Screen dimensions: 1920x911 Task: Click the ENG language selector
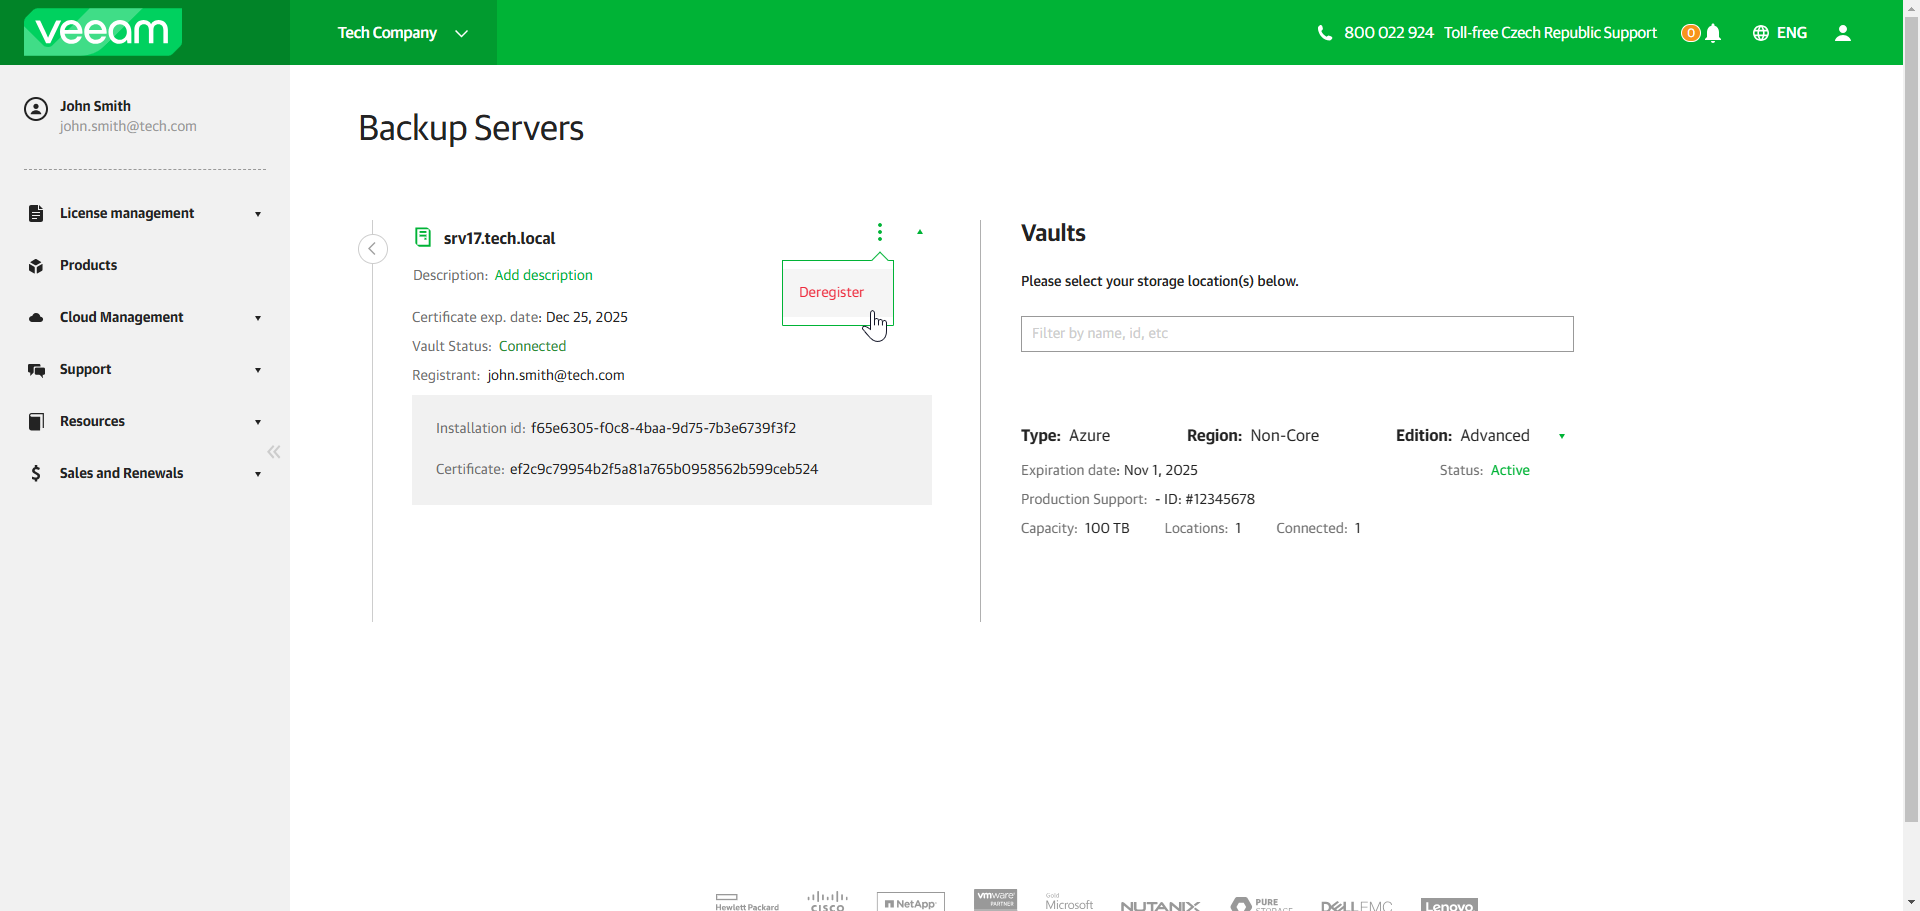1792,33
